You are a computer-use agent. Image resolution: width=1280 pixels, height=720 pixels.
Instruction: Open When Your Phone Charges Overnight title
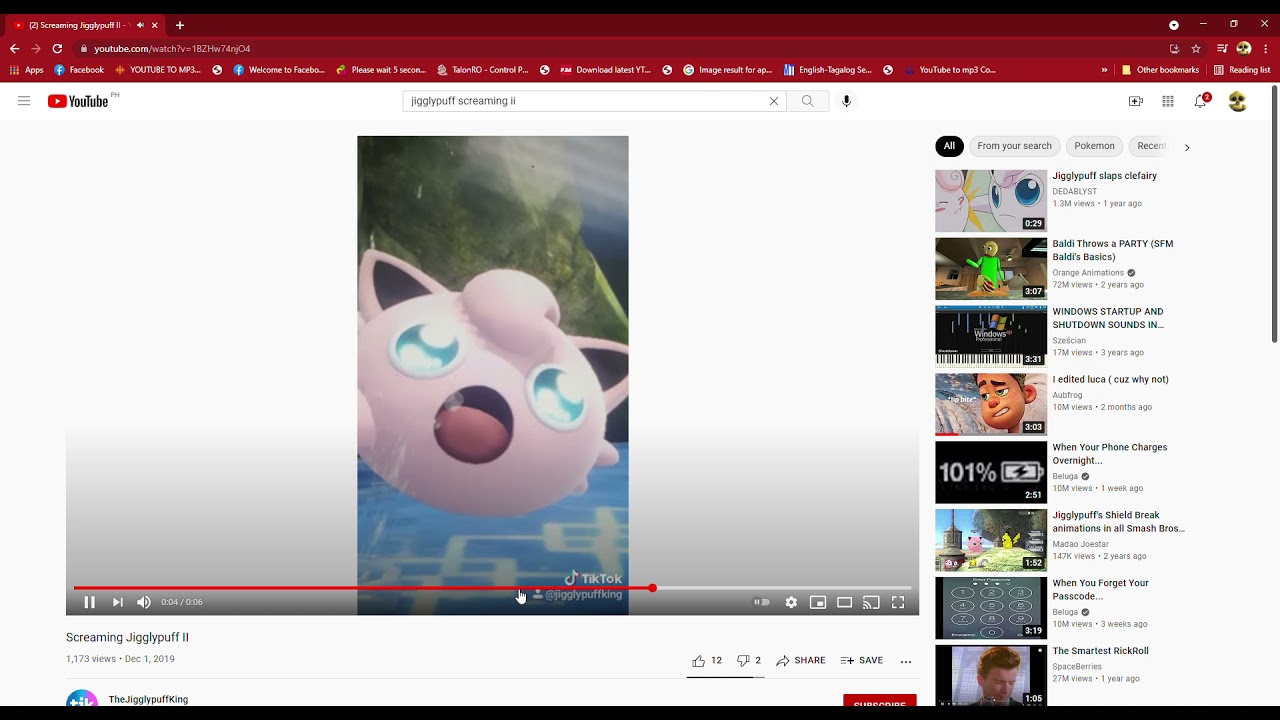click(x=1110, y=454)
